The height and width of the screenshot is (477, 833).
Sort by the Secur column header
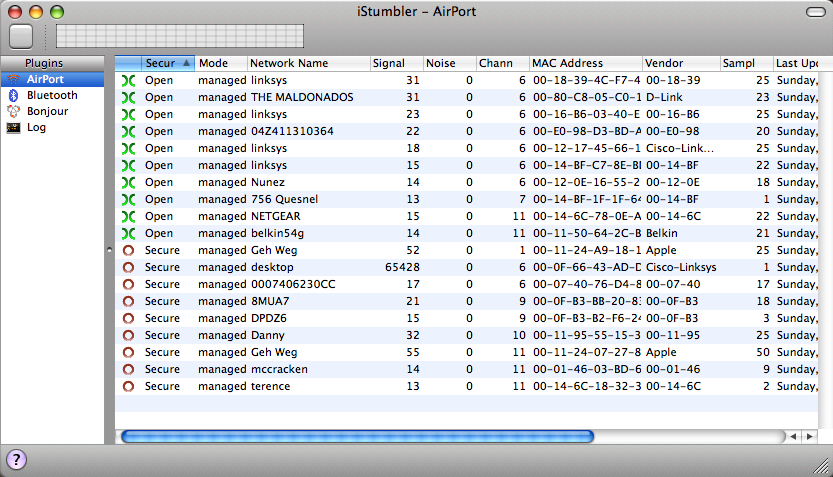pos(167,63)
